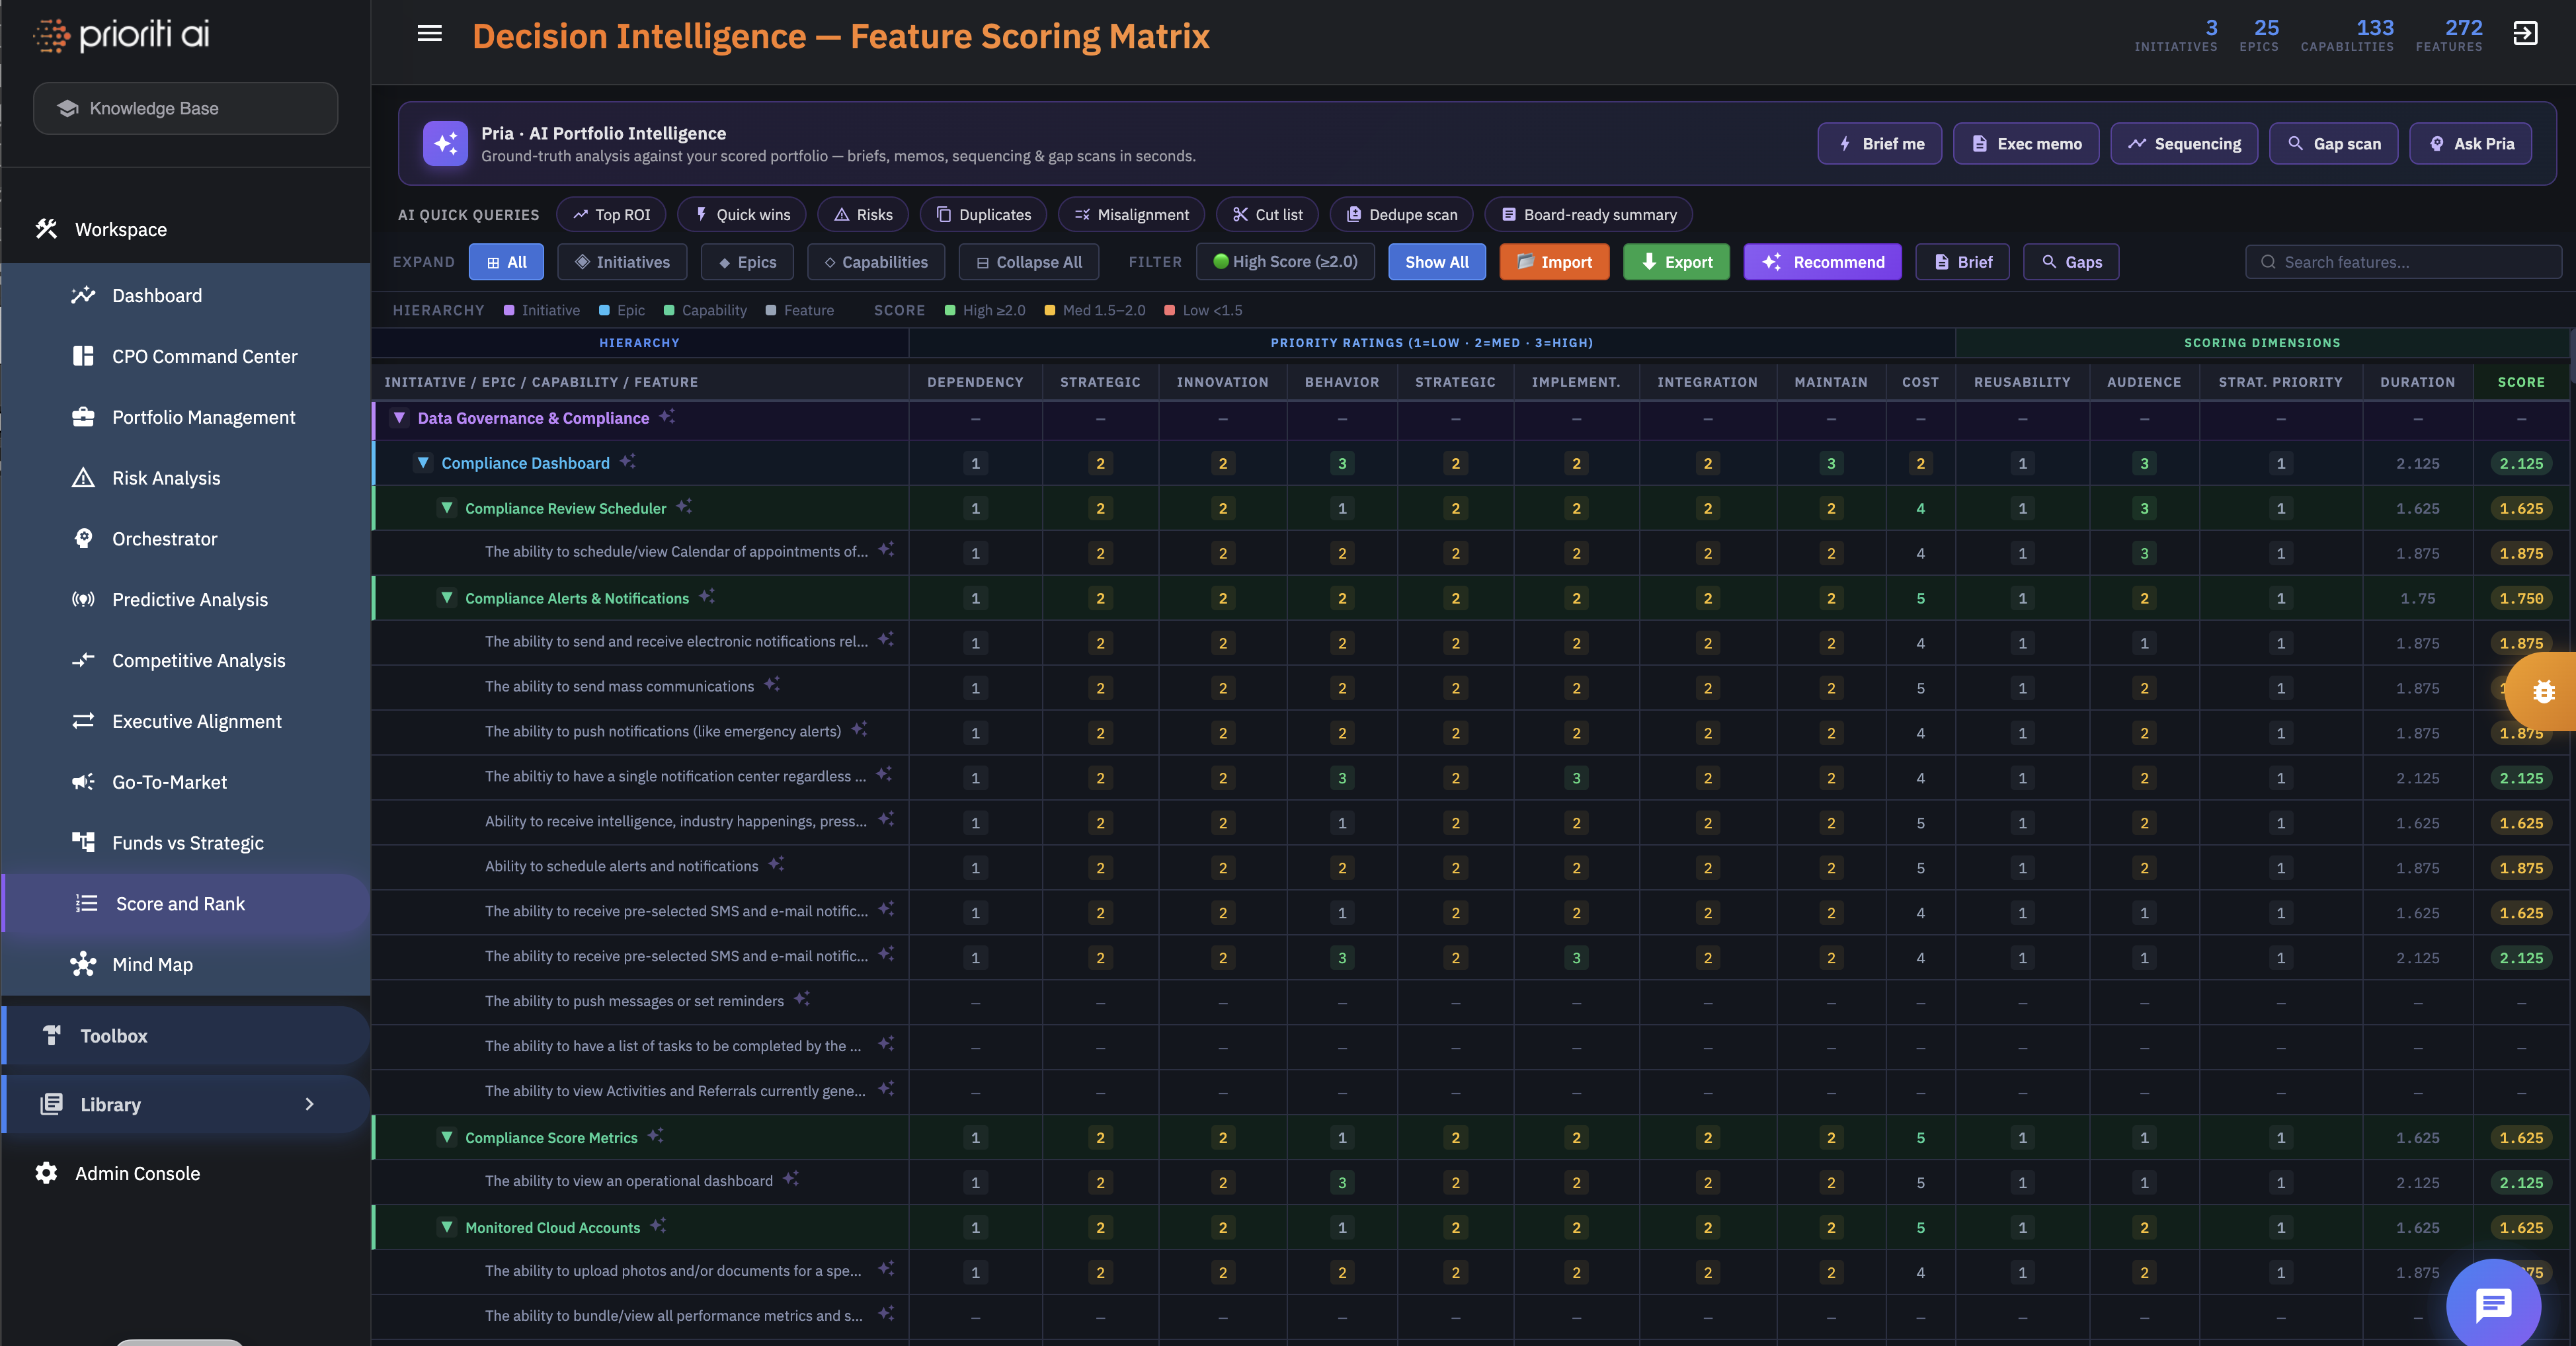Click the Mind Map nodes icon
The height and width of the screenshot is (1346, 2576).
pos(83,964)
